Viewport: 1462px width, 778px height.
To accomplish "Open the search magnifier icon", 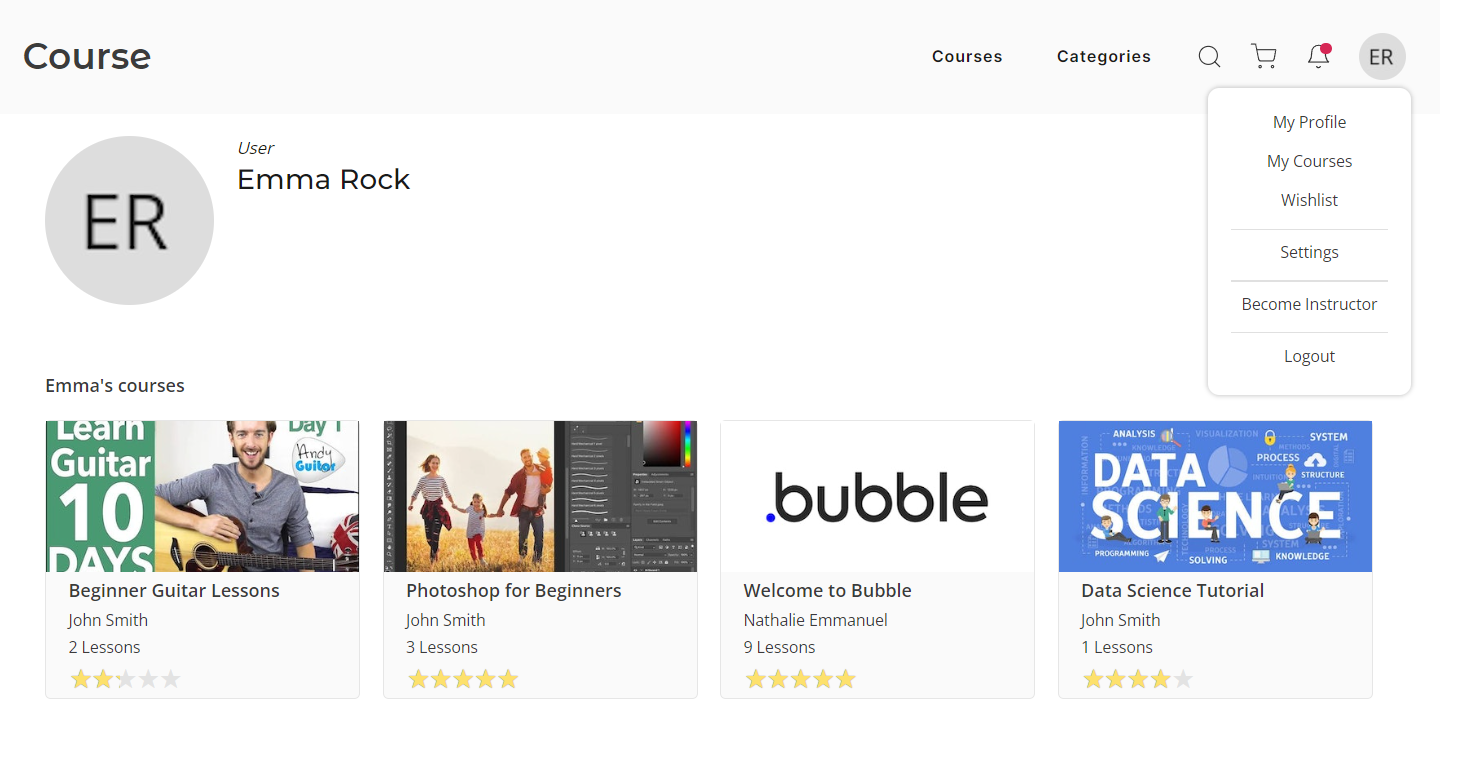I will point(1209,57).
